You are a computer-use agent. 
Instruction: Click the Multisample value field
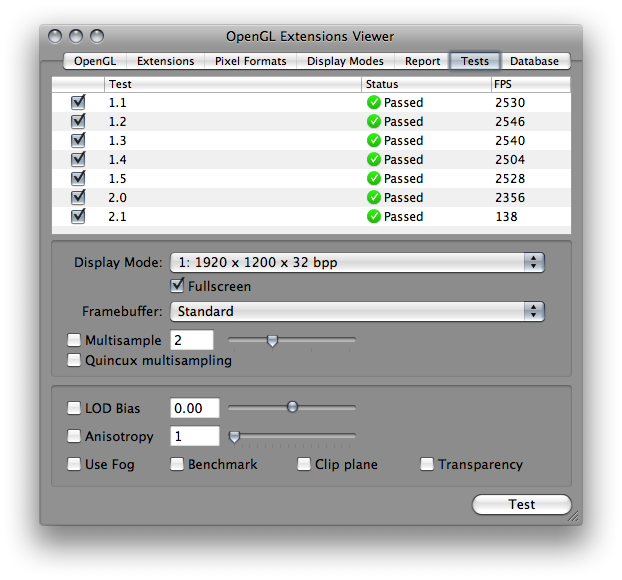(192, 340)
